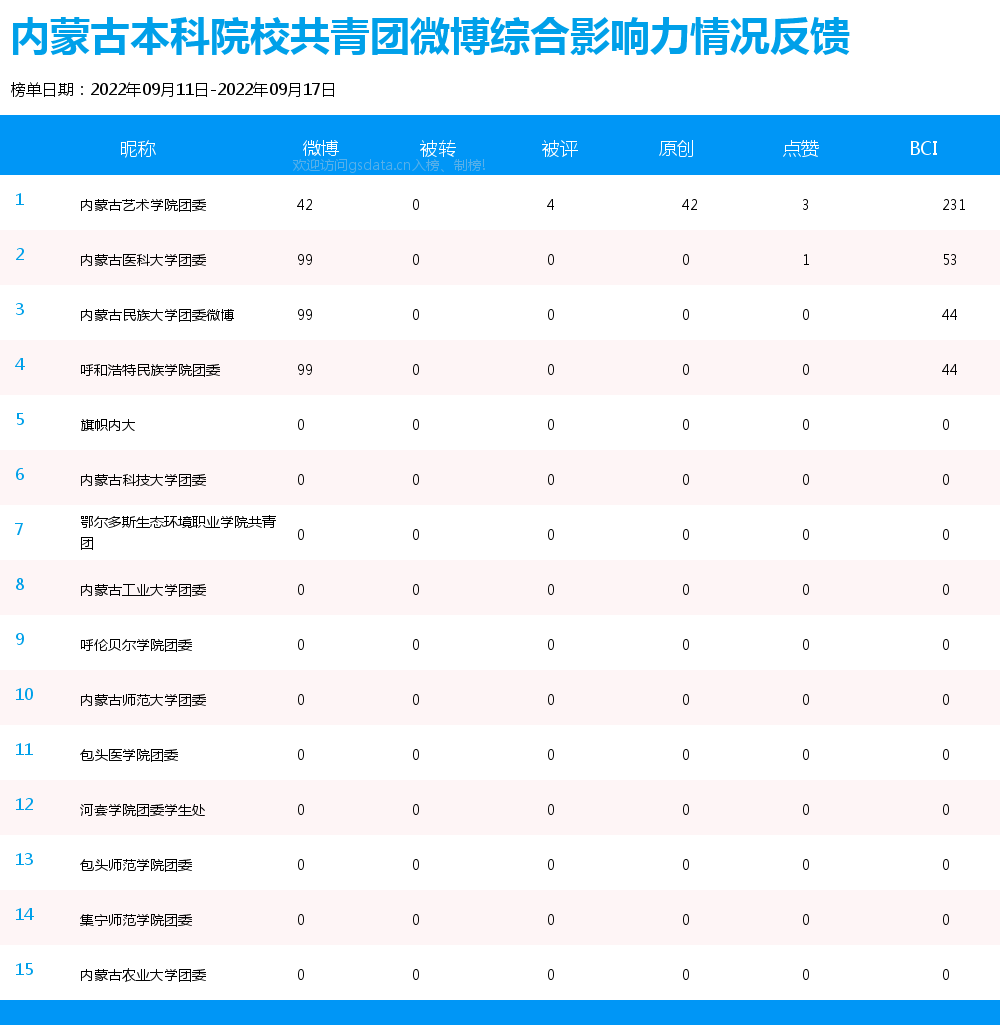Click 微博 count 99 for 呼和浩特民族学院团委
Image resolution: width=1000 pixels, height=1029 pixels.
(x=304, y=370)
